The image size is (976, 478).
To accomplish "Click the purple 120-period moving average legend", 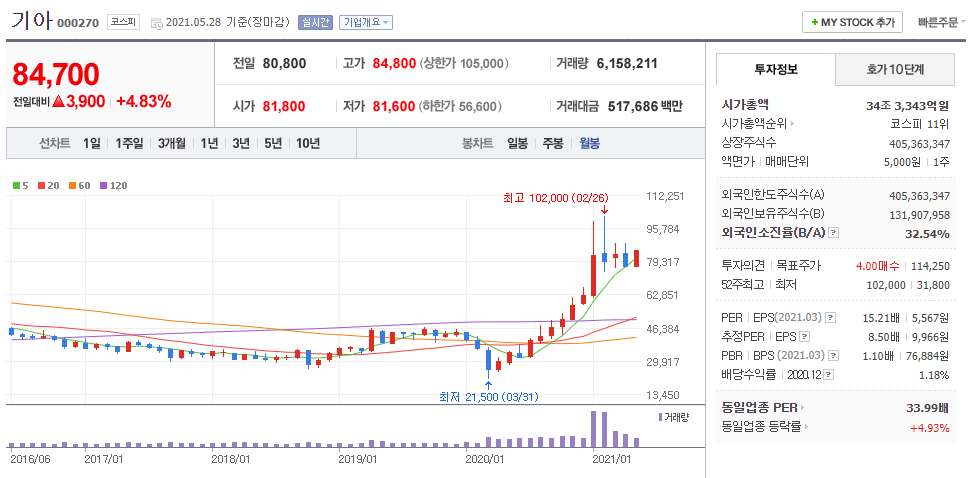I will point(113,185).
